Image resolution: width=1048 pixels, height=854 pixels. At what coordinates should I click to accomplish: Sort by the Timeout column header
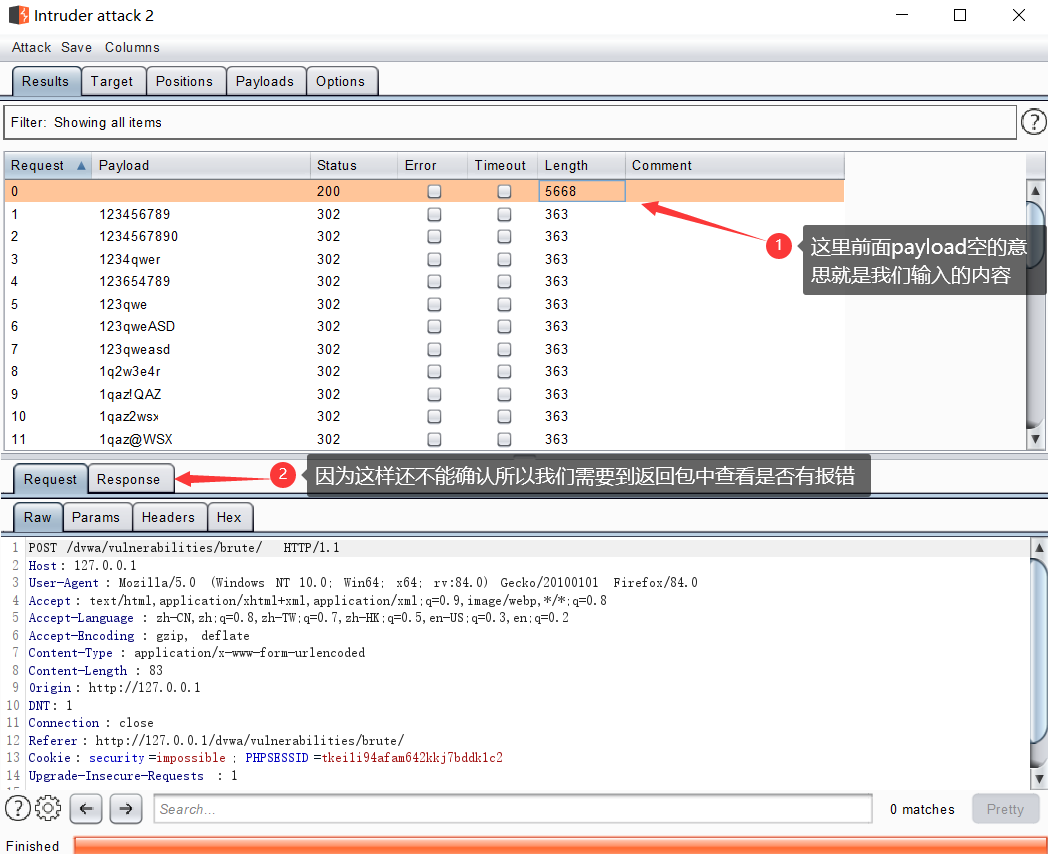tap(503, 165)
